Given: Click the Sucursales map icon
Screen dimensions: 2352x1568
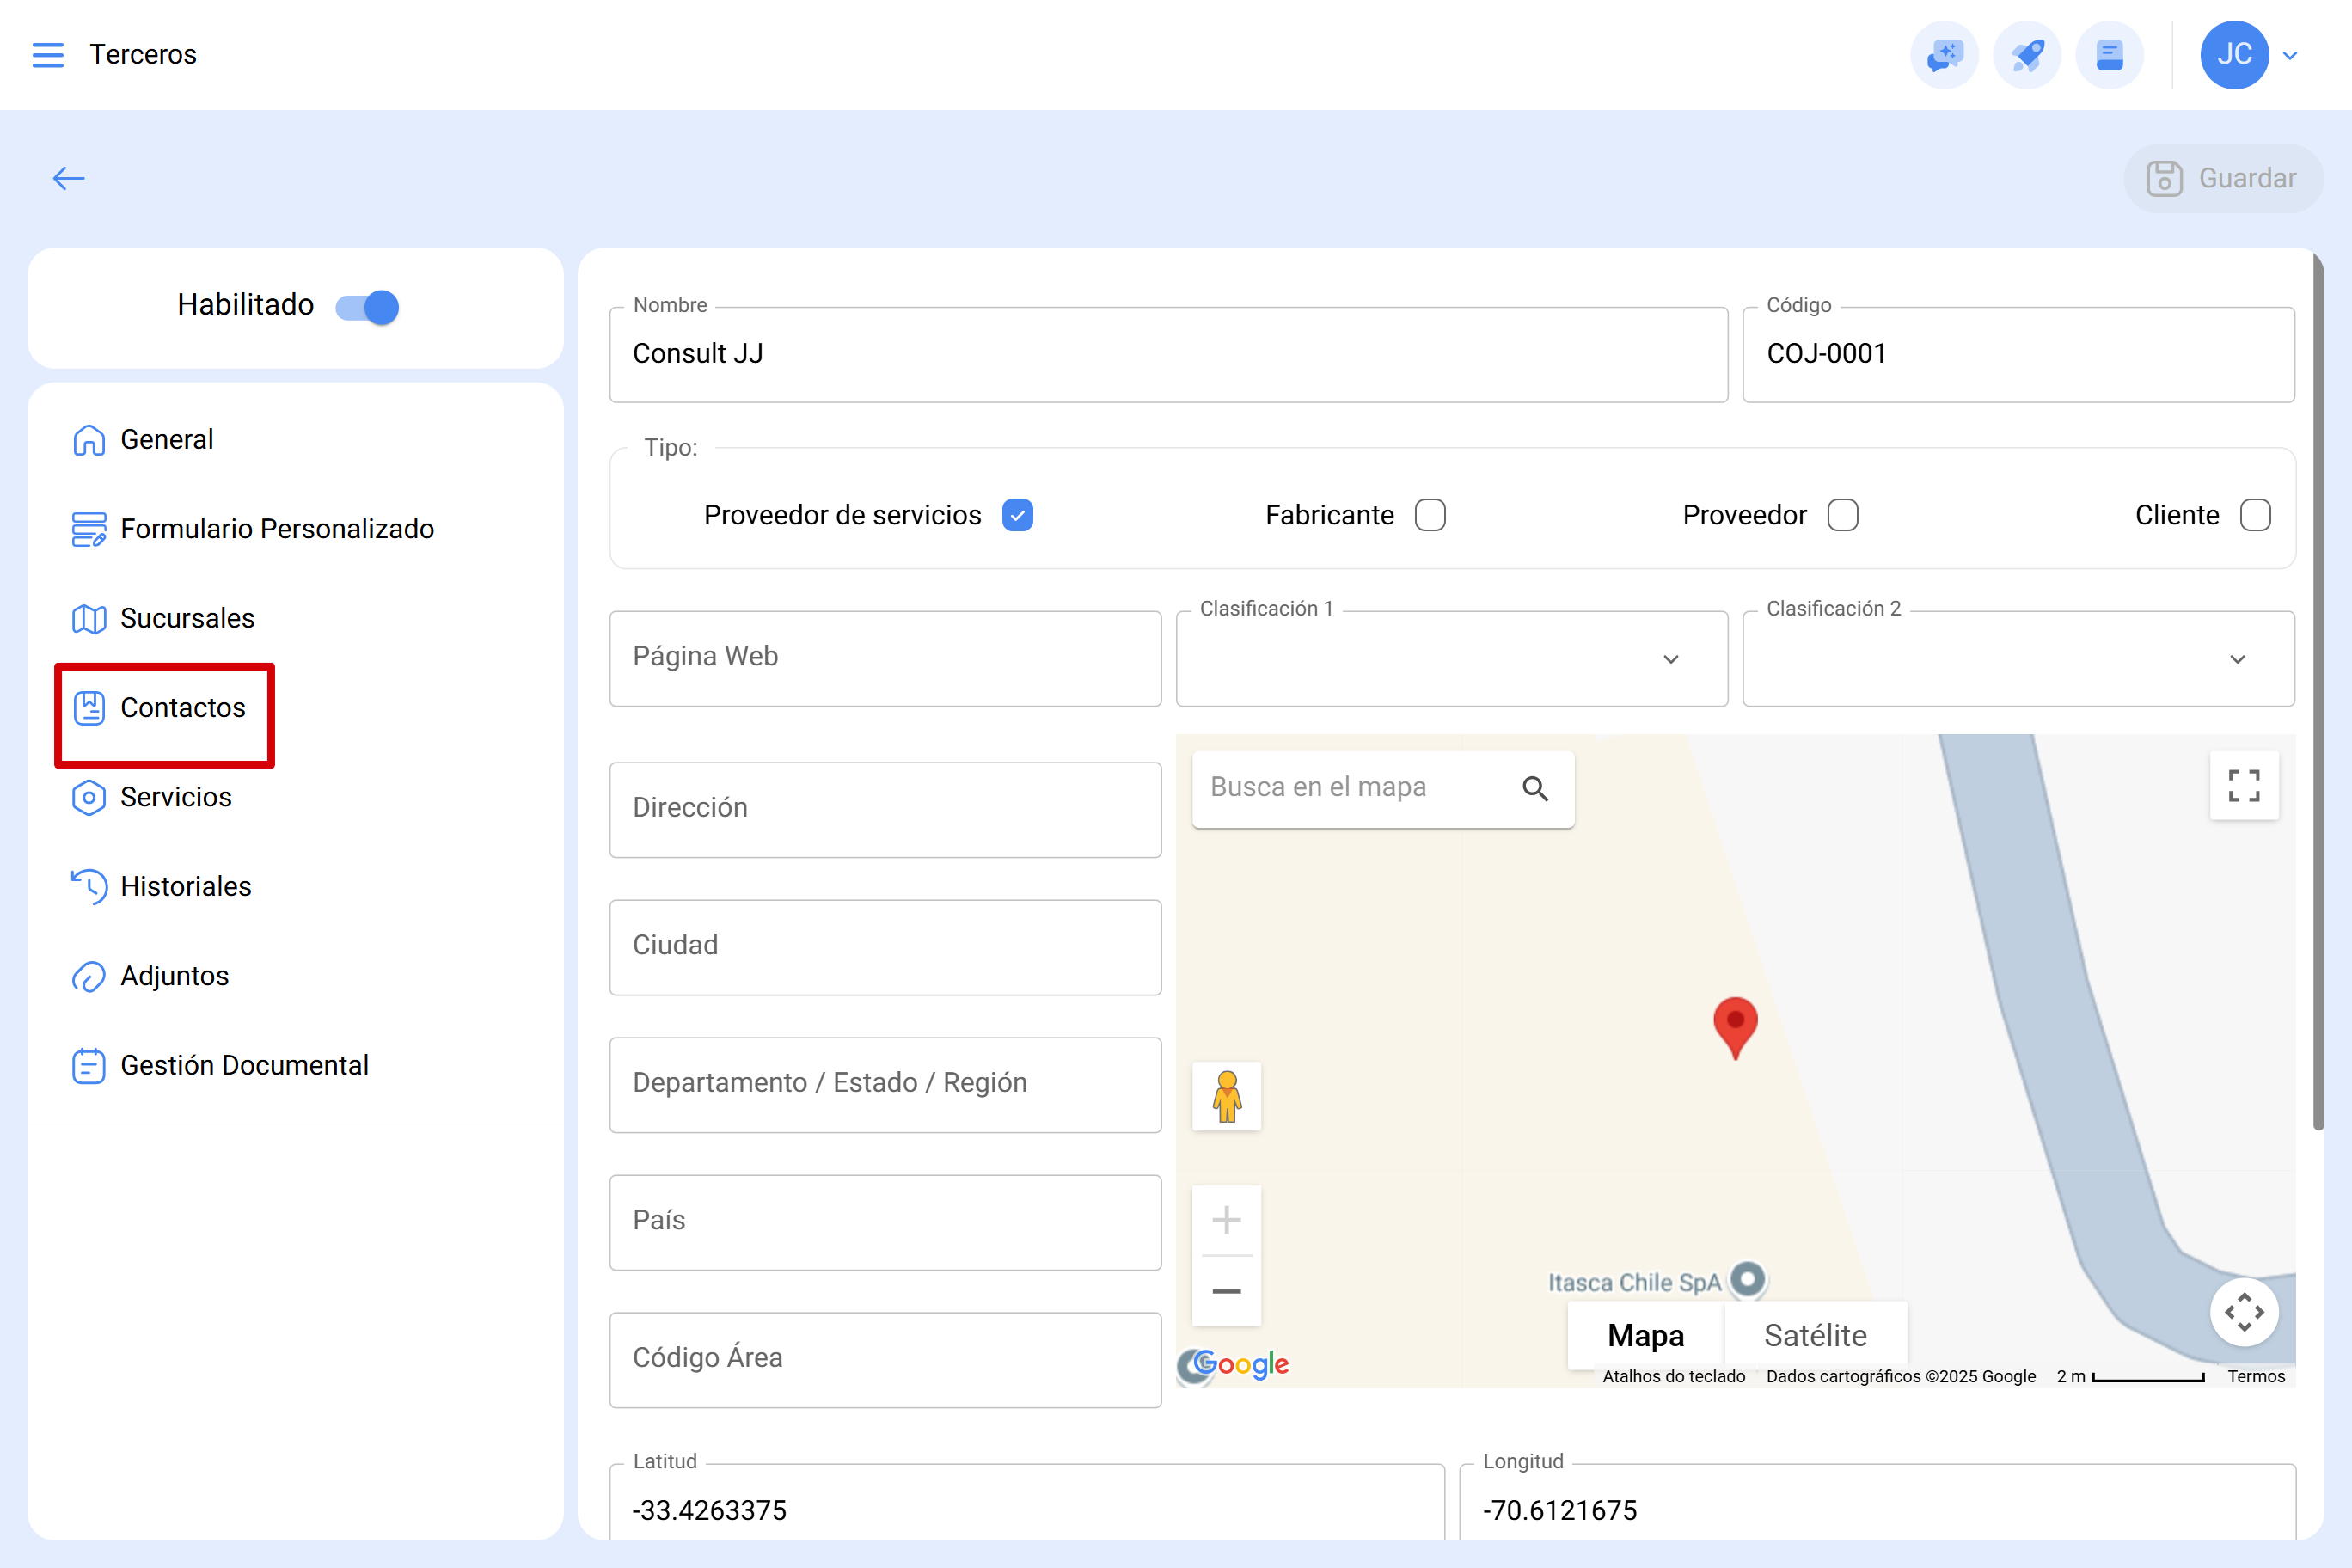Looking at the screenshot, I should pos(88,619).
